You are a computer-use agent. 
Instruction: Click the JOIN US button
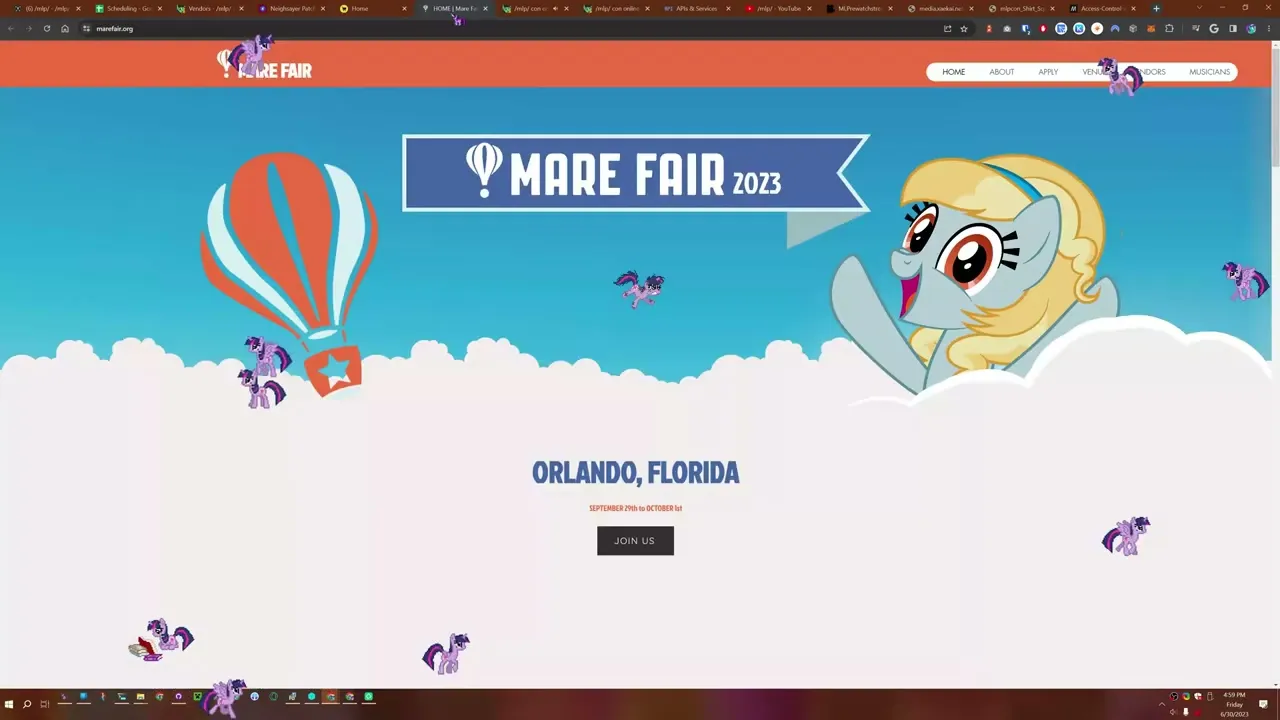635,541
